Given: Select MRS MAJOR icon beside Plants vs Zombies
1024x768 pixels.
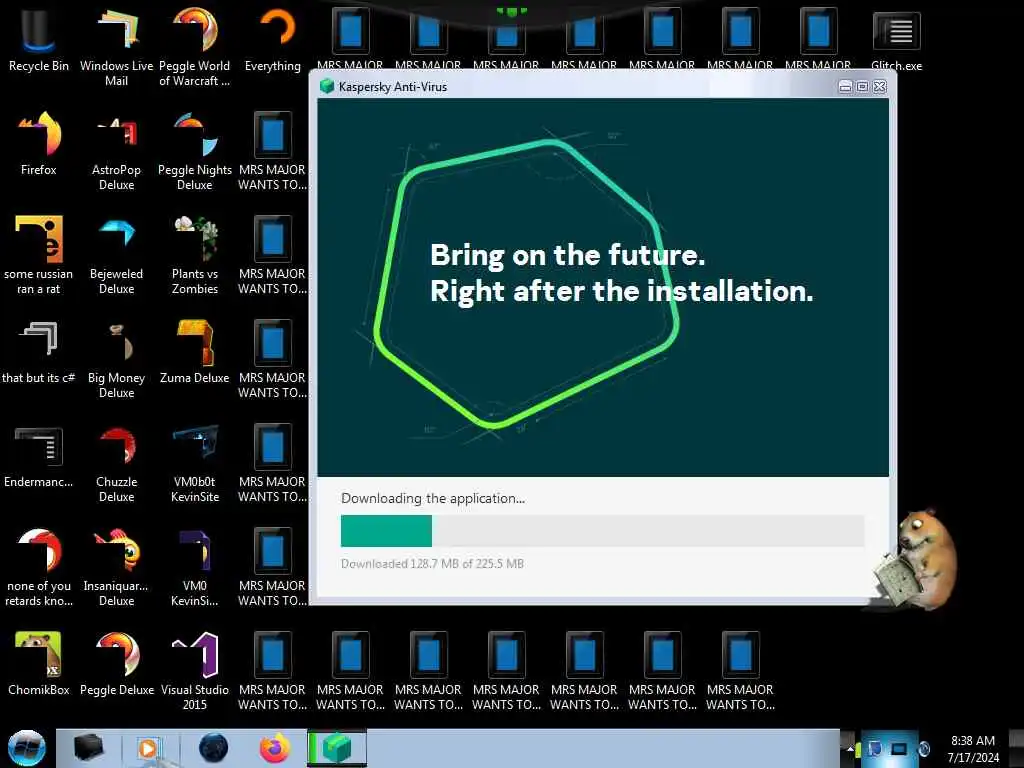Looking at the screenshot, I should click(x=272, y=255).
